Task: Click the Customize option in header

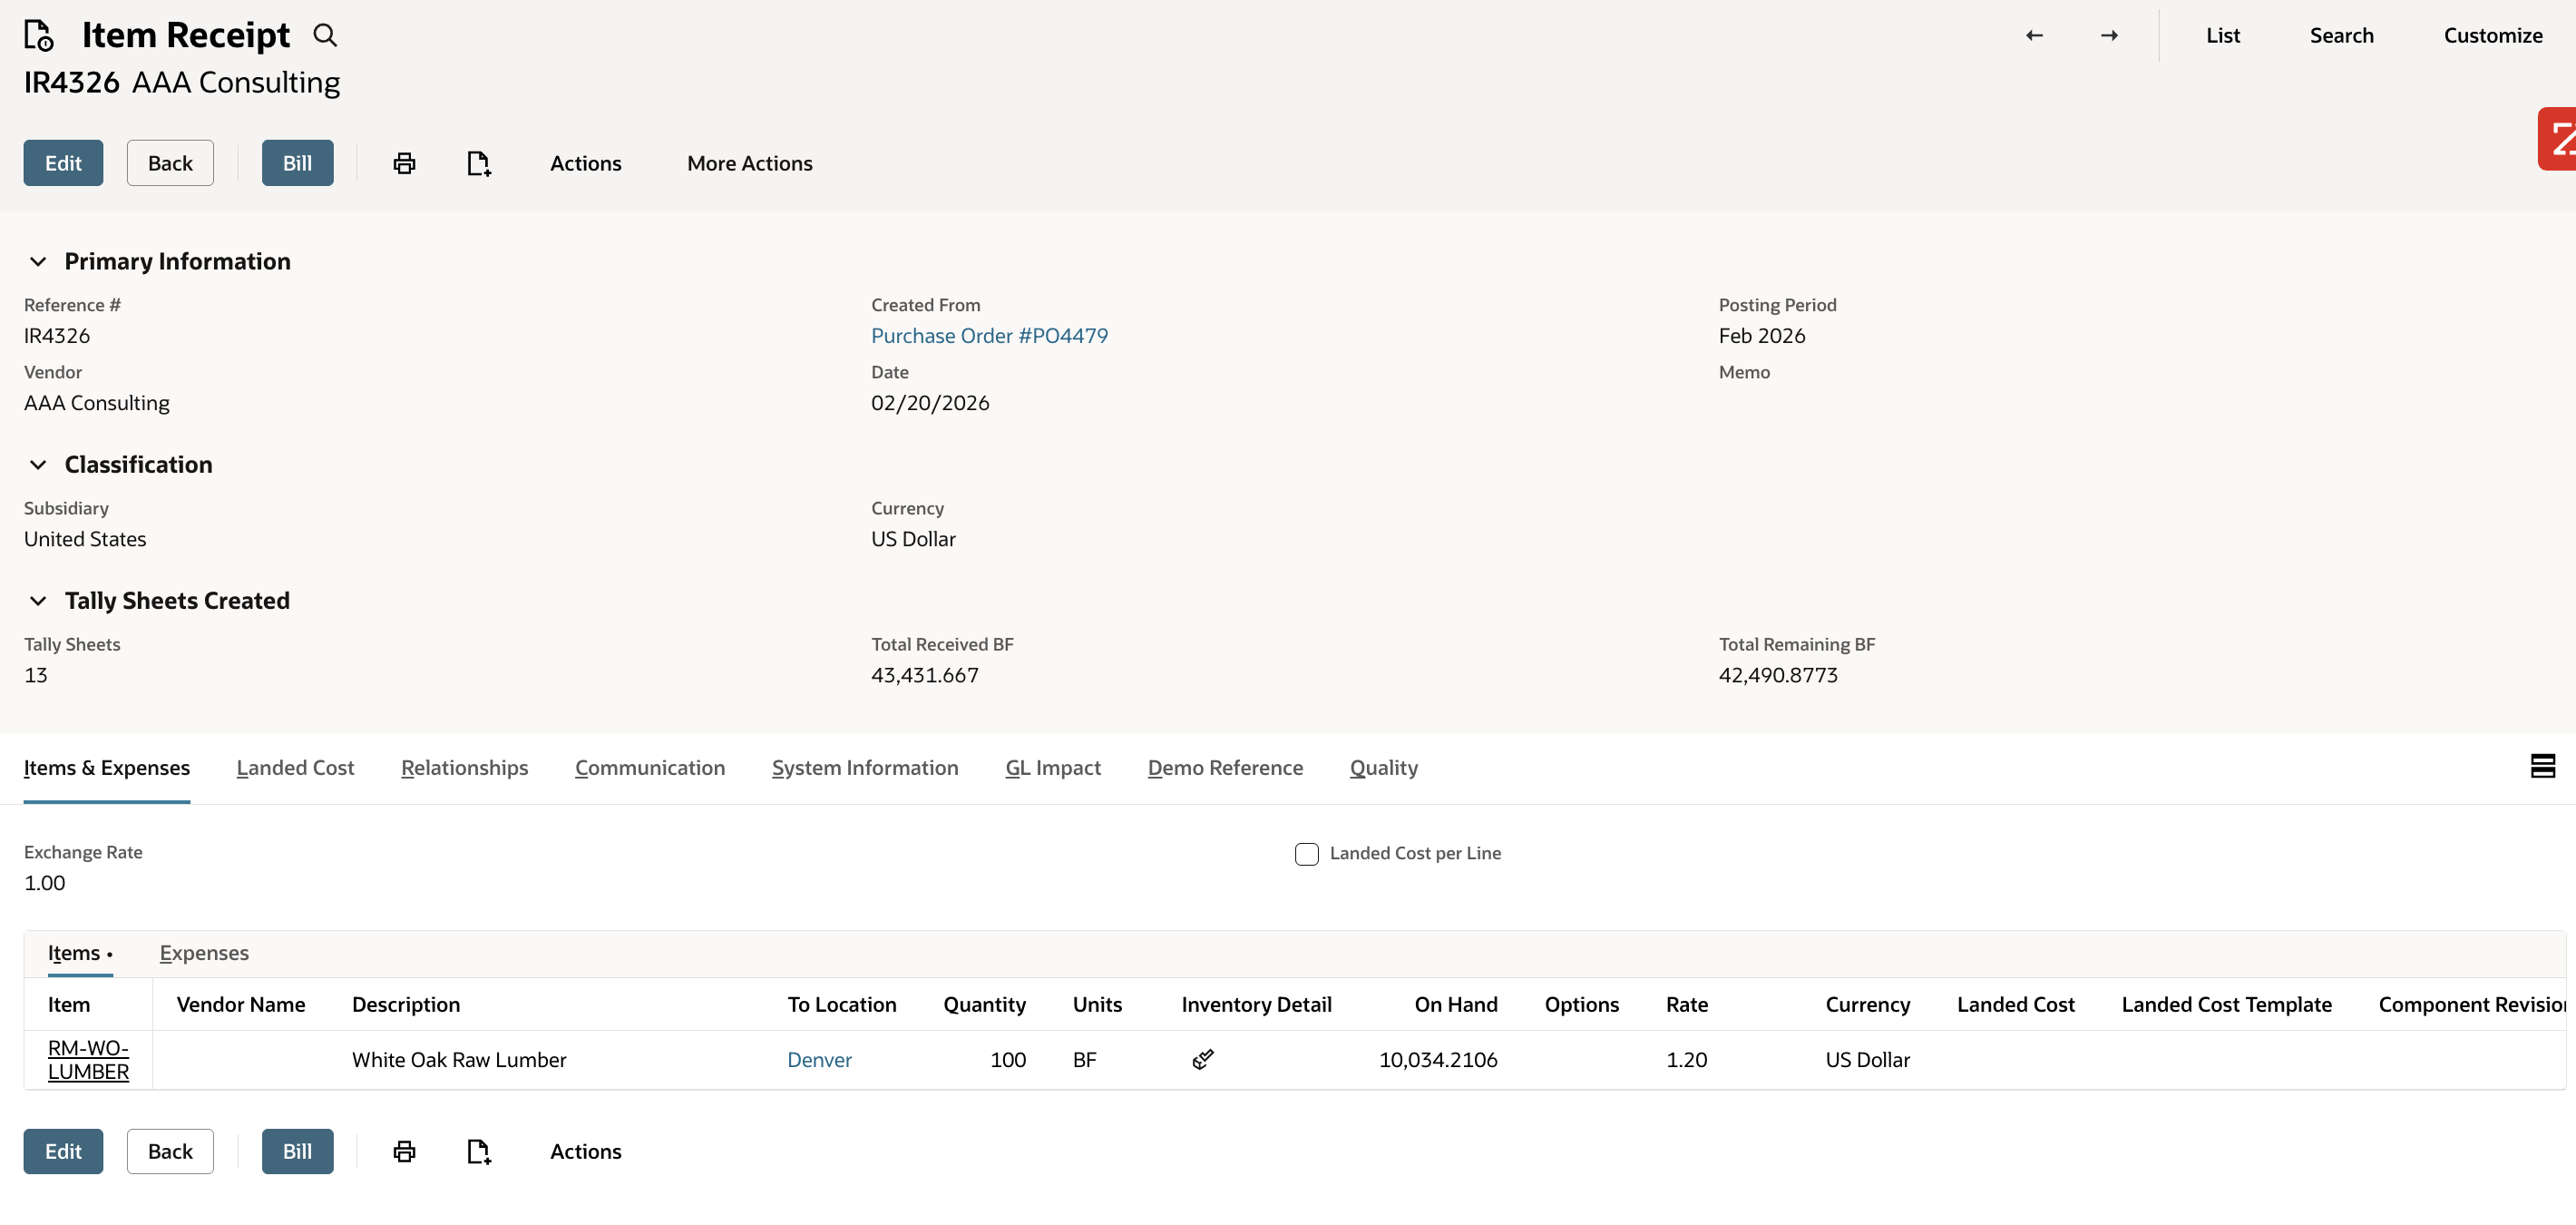Action: pos(2492,35)
